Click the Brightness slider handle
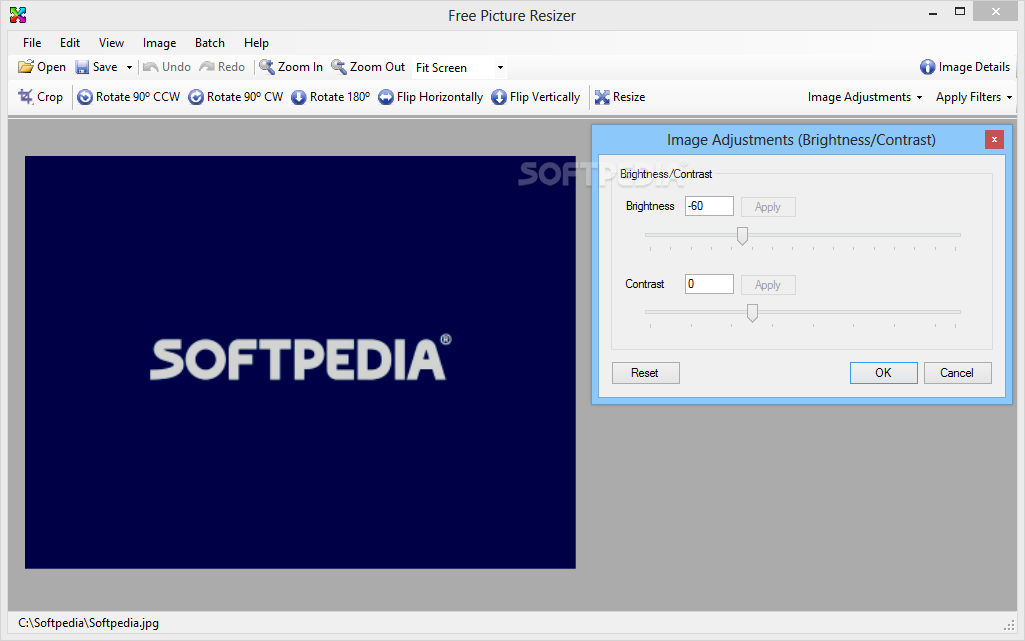 coord(742,236)
